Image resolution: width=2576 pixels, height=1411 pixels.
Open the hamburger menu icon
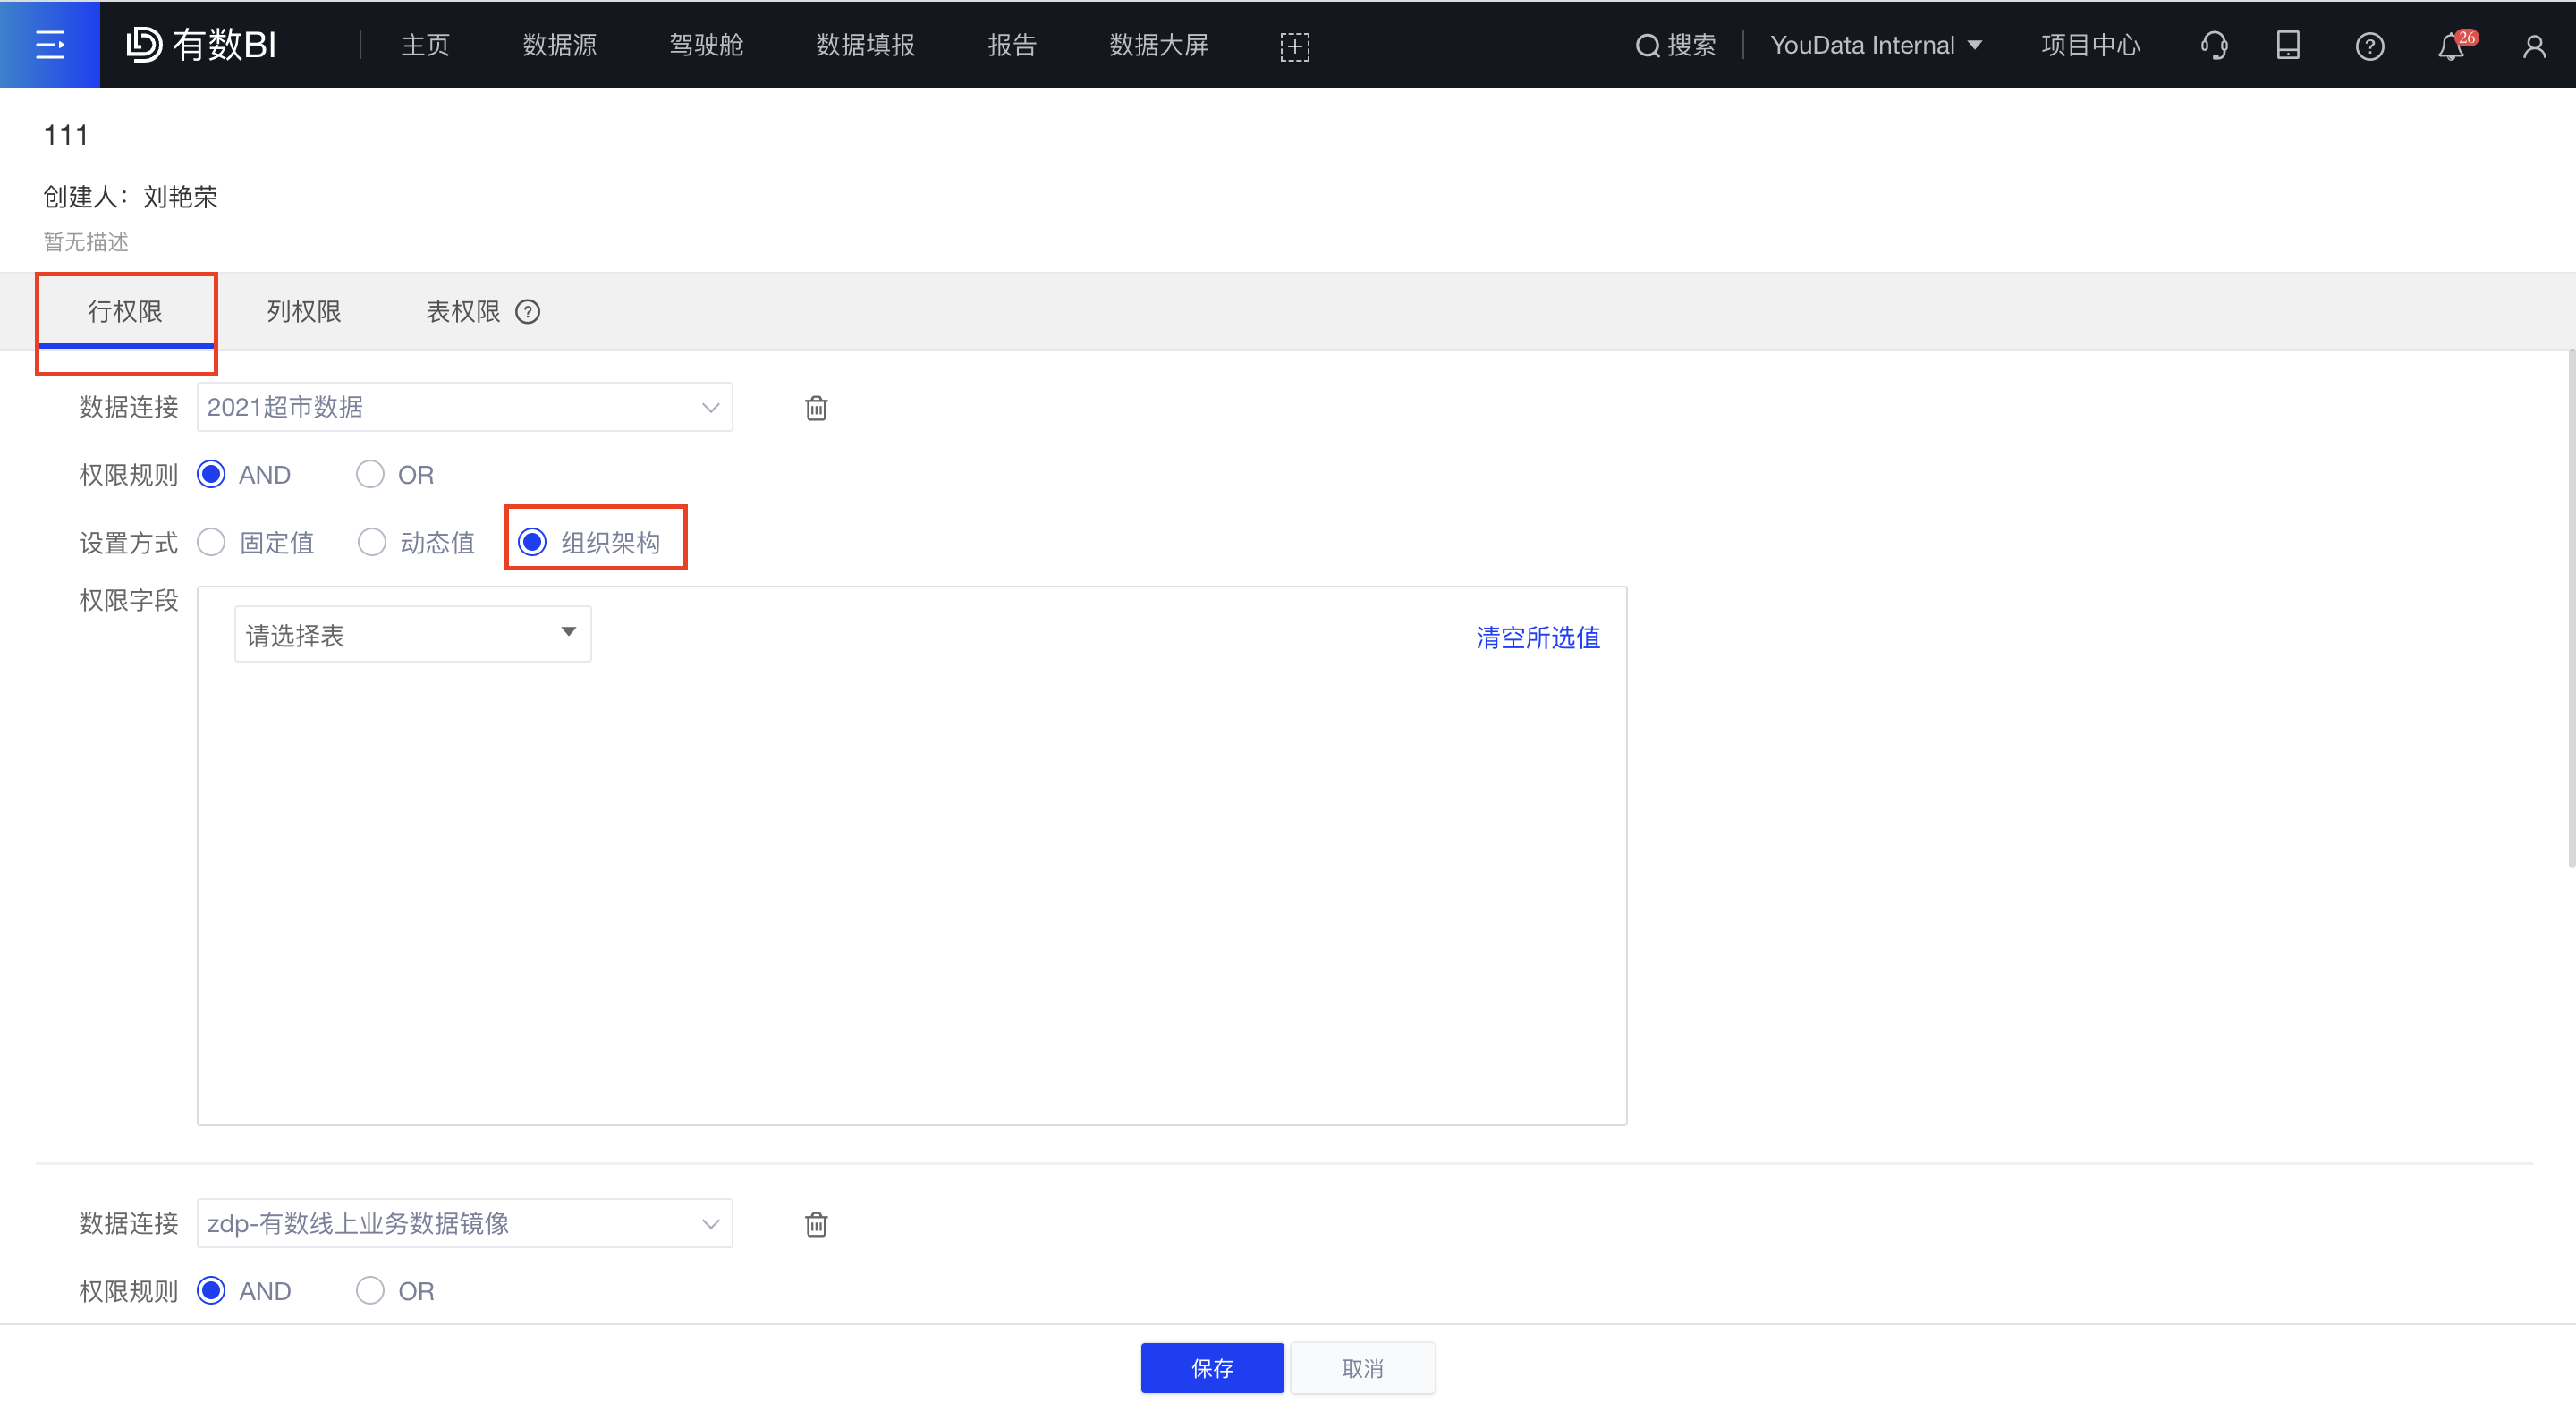click(50, 44)
